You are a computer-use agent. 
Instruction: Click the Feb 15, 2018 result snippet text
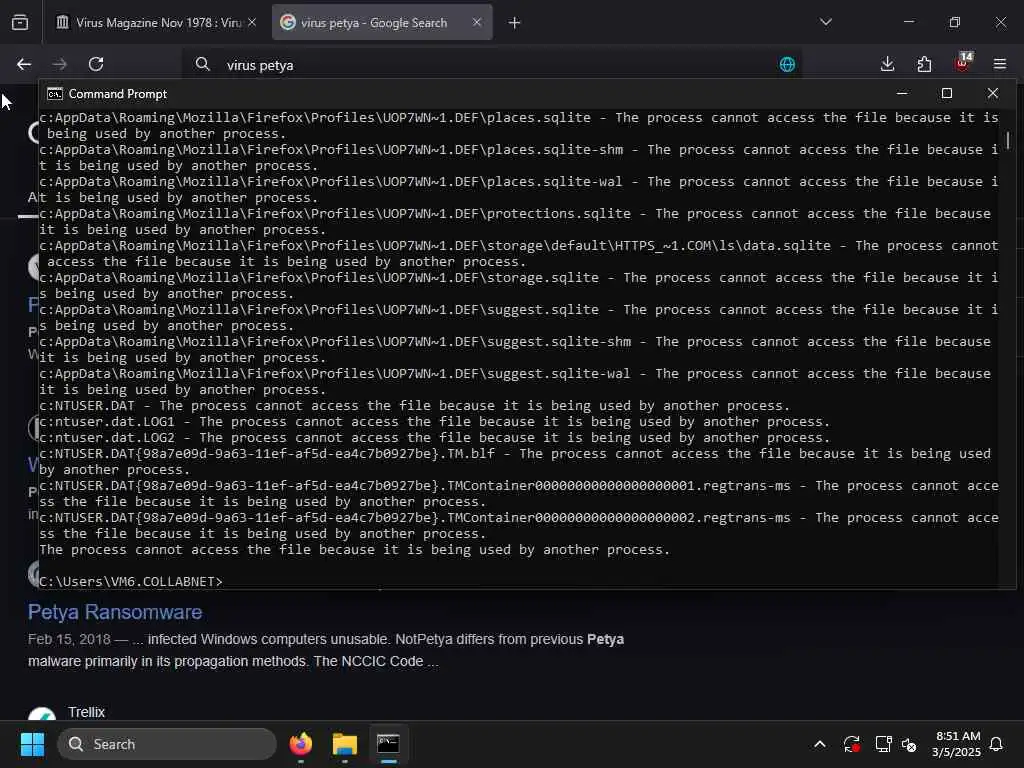[326, 650]
